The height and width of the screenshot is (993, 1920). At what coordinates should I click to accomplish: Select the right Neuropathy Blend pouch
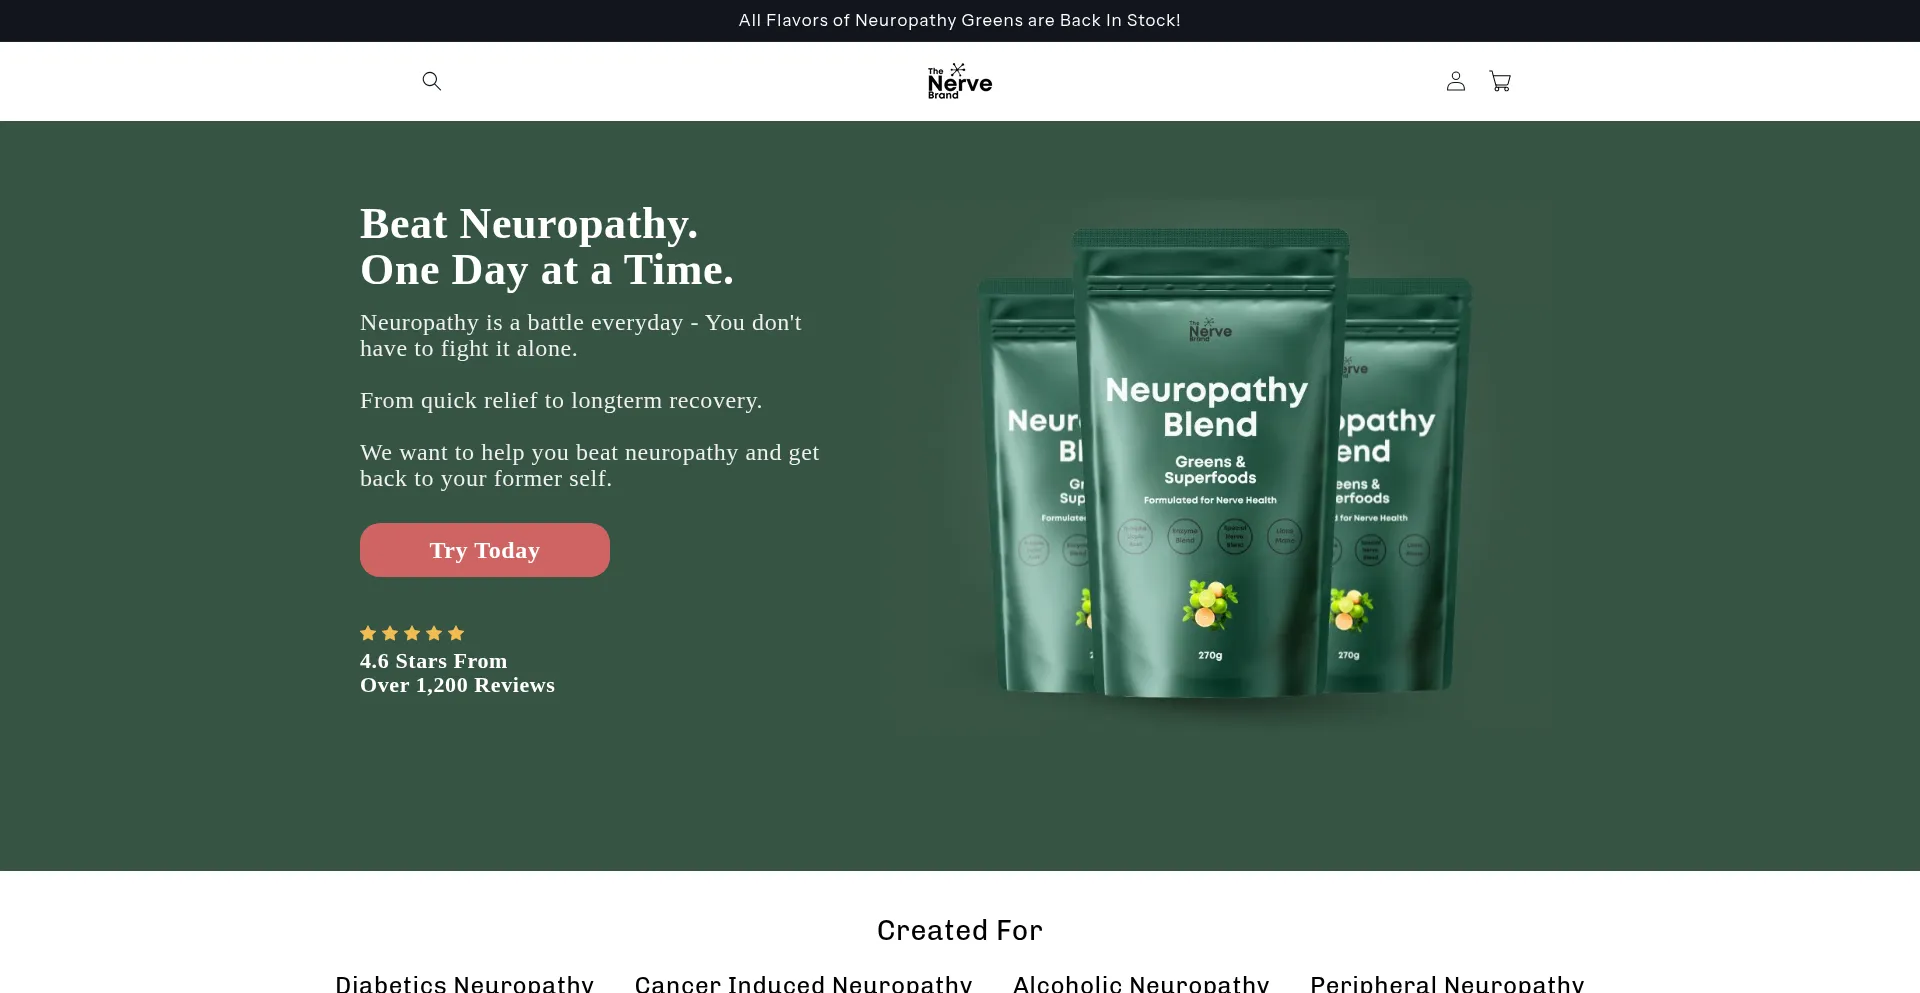pyautogui.click(x=1400, y=487)
